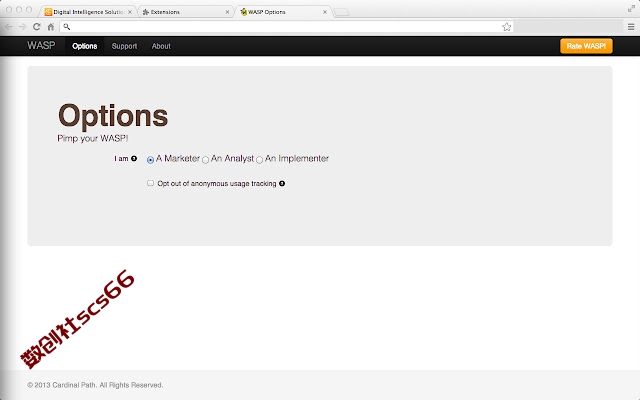This screenshot has height=400, width=640.
Task: Click the browser forward arrow
Action: [23, 27]
